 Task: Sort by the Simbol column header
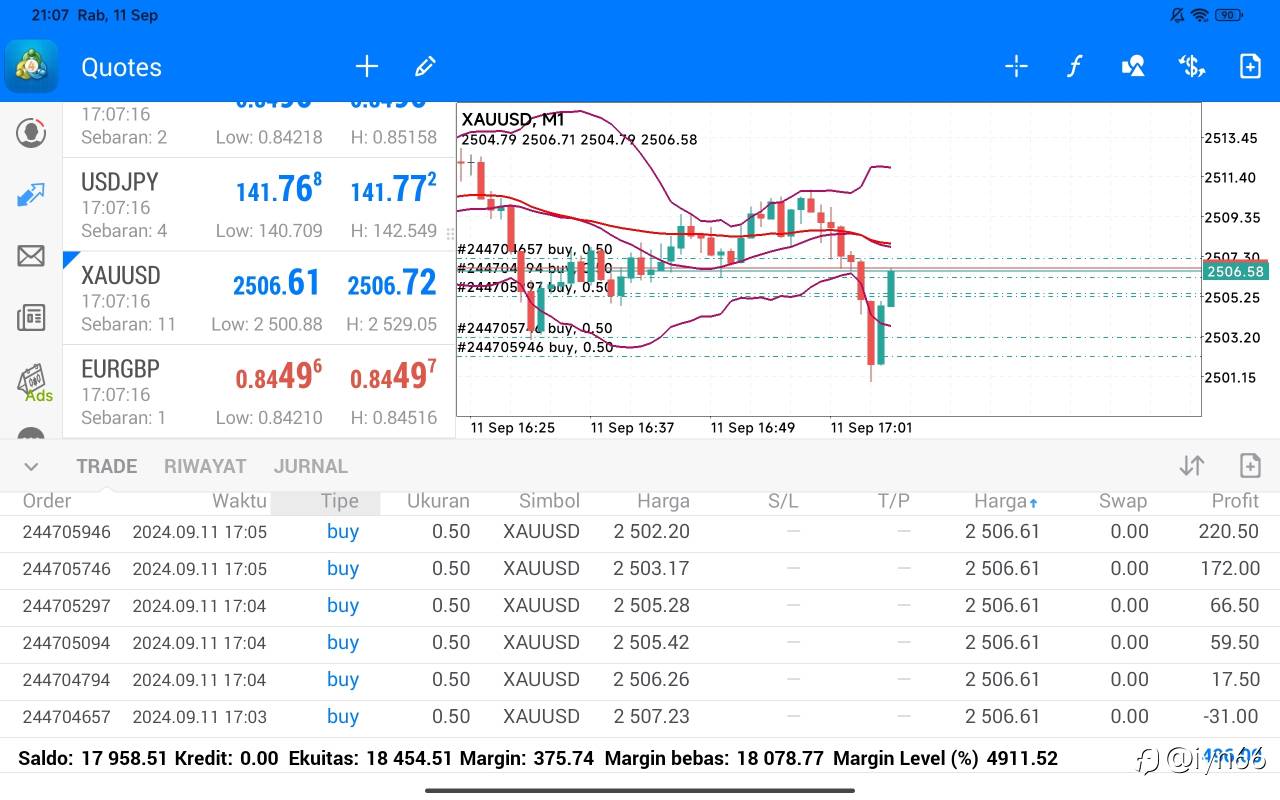[x=549, y=501]
